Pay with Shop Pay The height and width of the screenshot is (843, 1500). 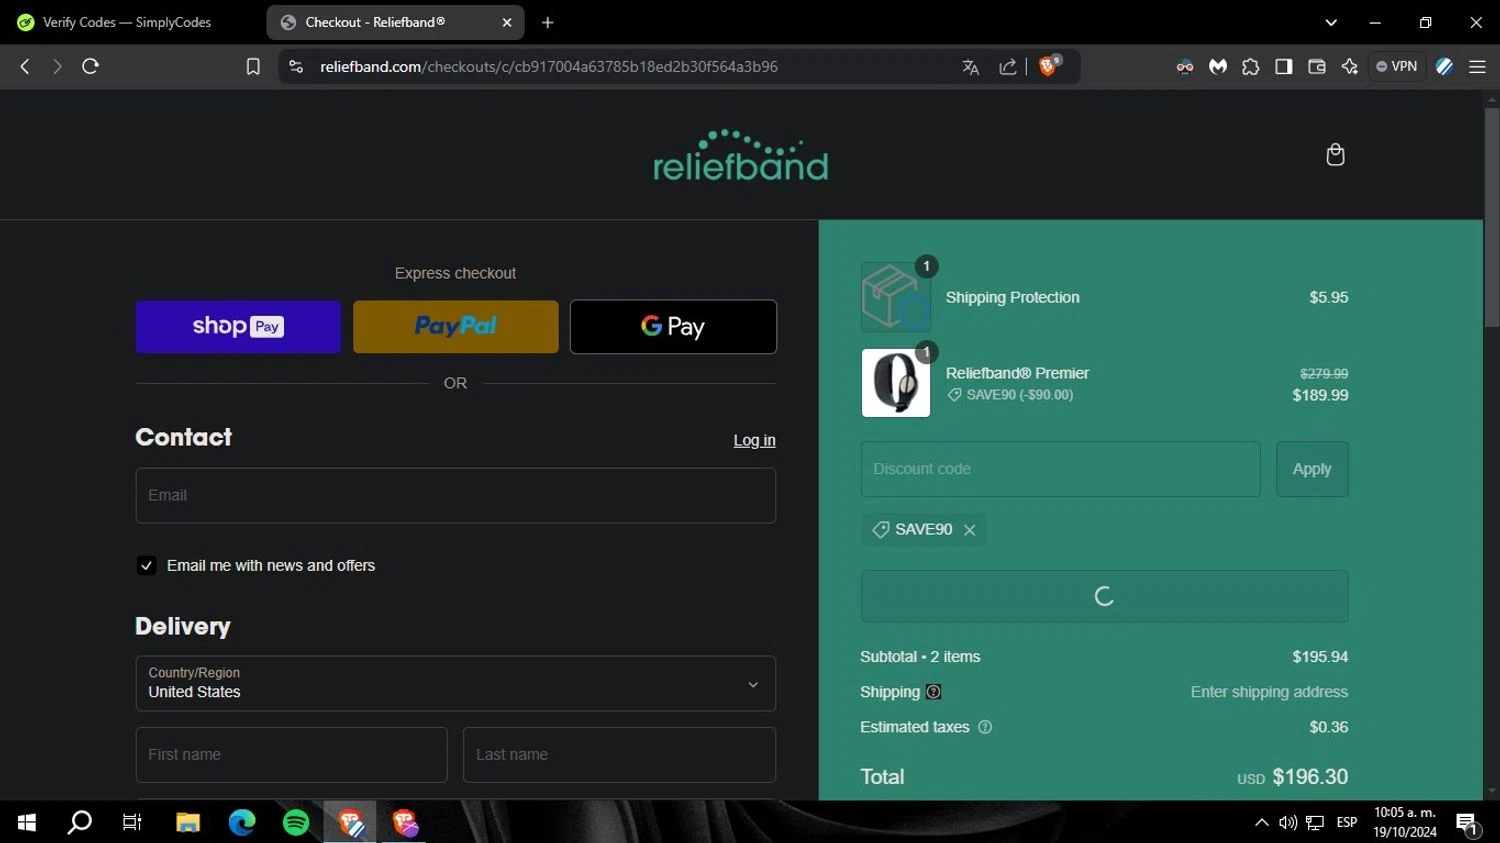[x=238, y=327]
